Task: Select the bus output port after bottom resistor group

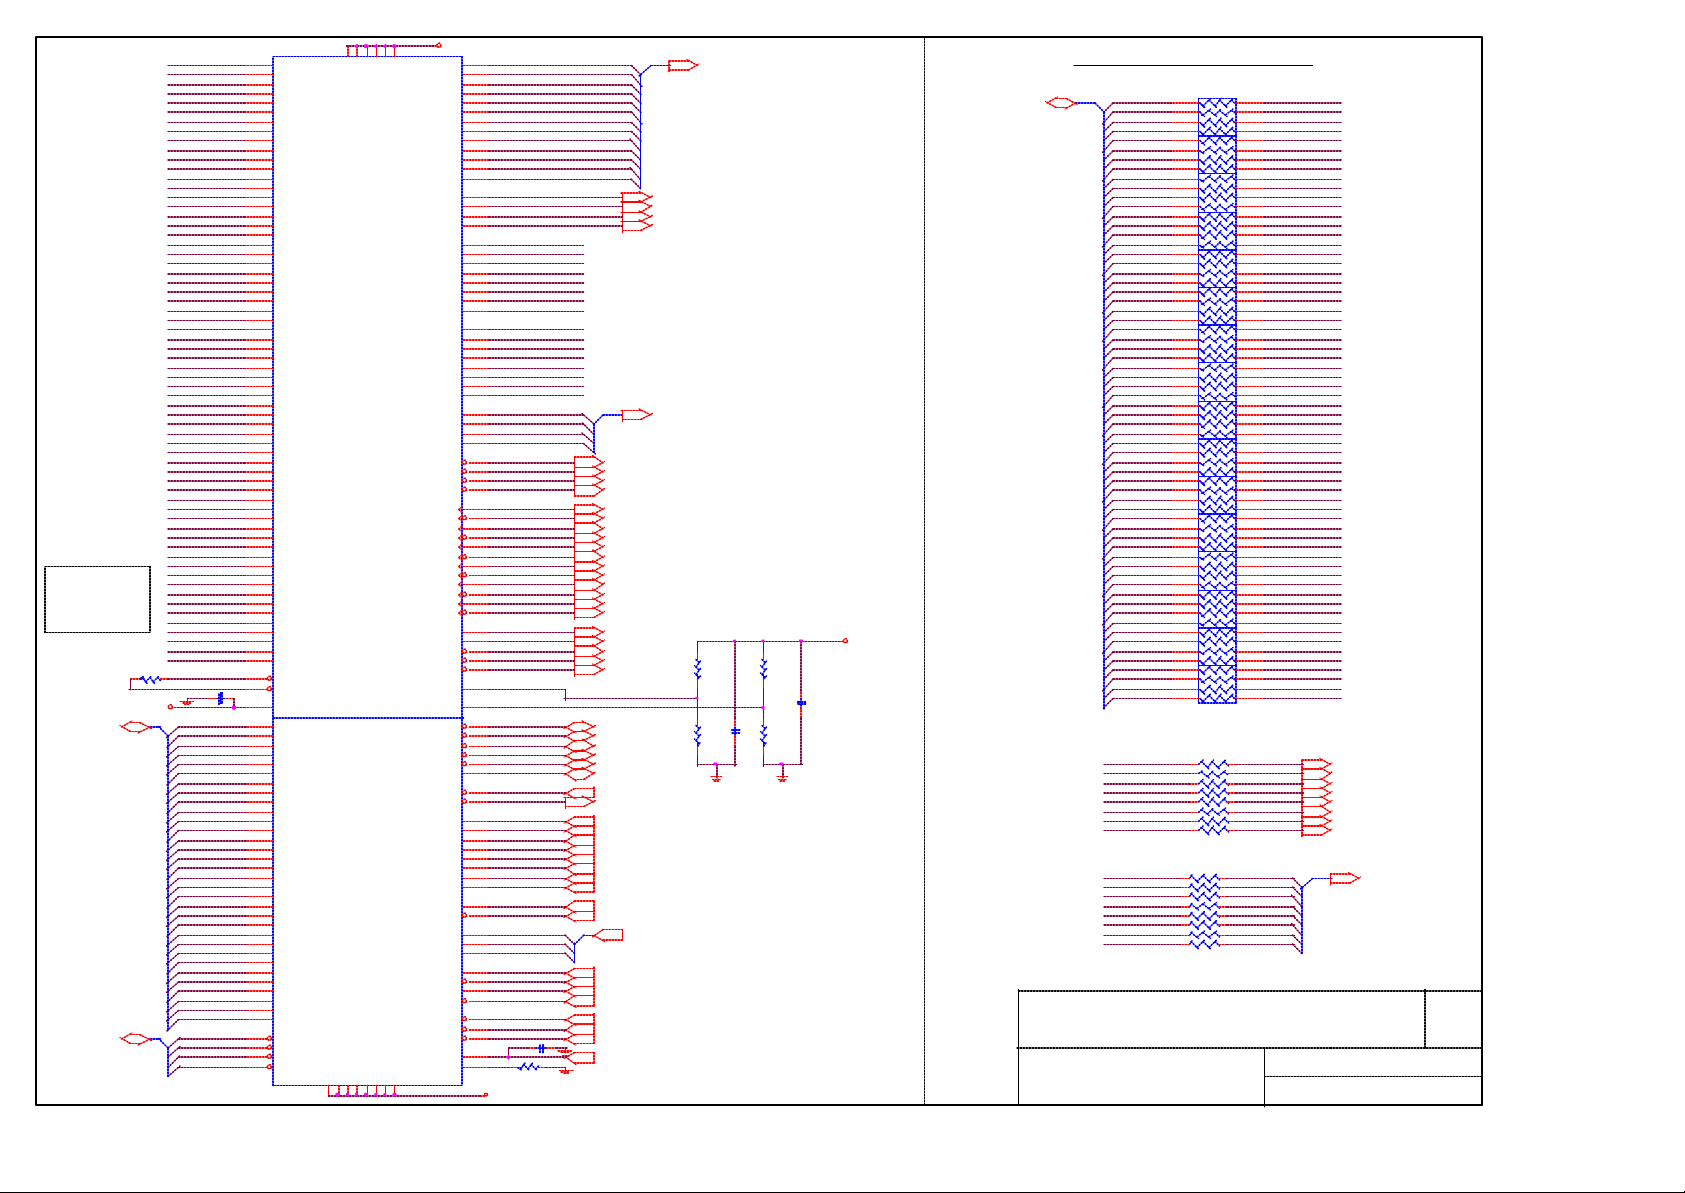Action: [x=1345, y=878]
